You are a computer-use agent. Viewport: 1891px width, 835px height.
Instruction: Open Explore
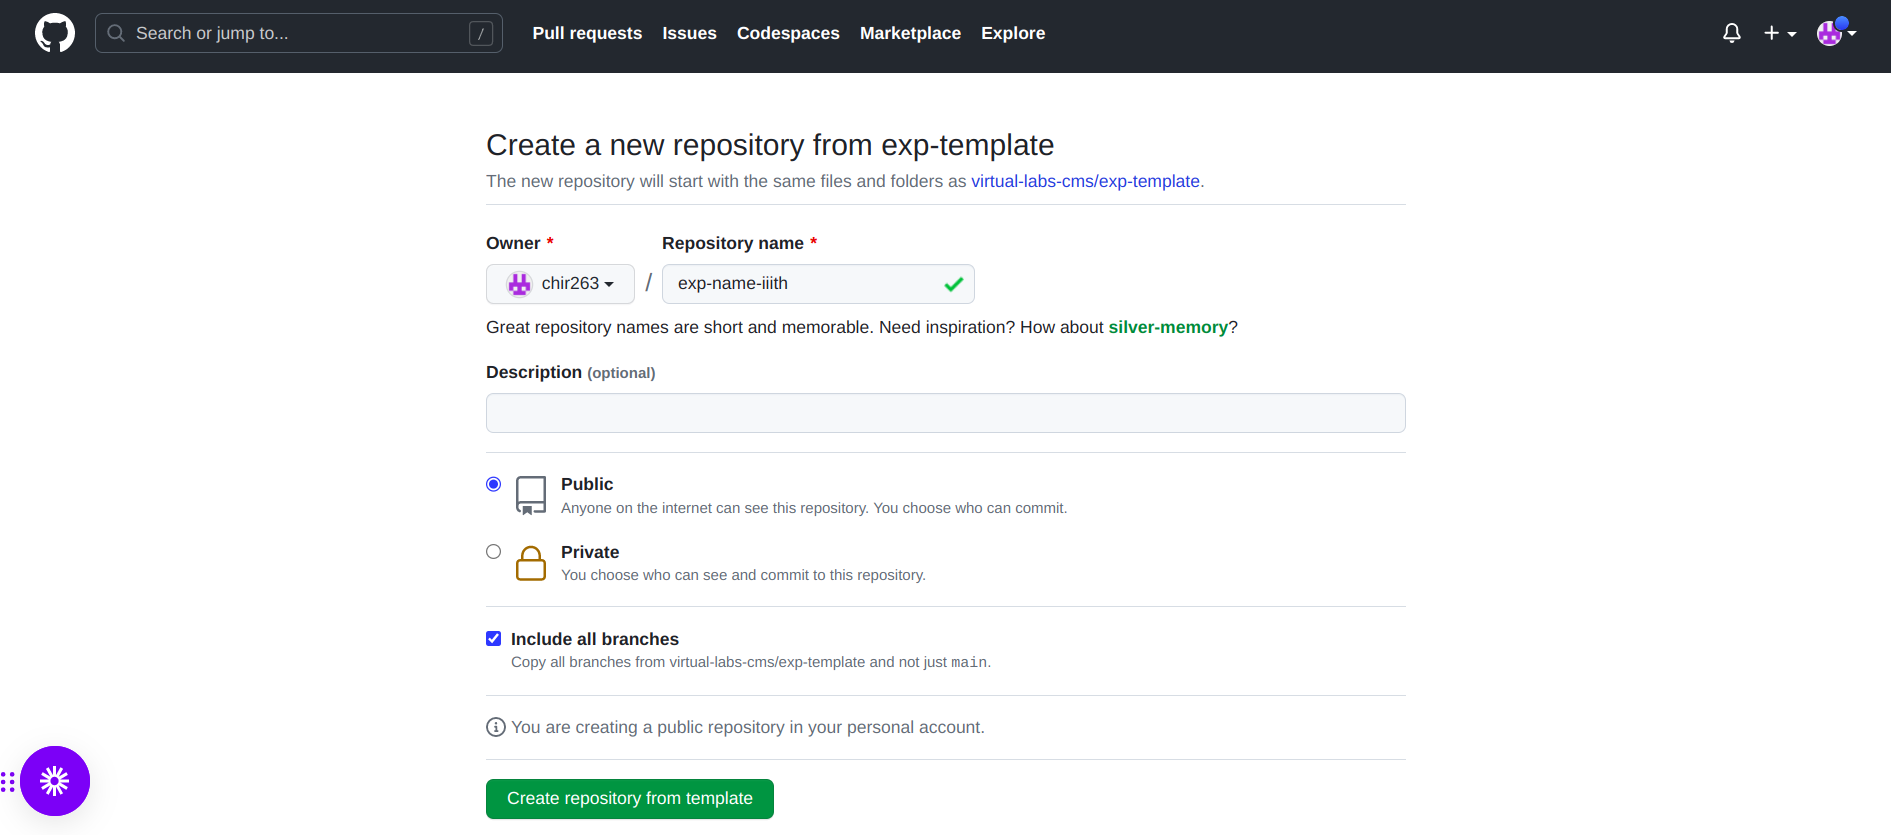click(x=1013, y=33)
